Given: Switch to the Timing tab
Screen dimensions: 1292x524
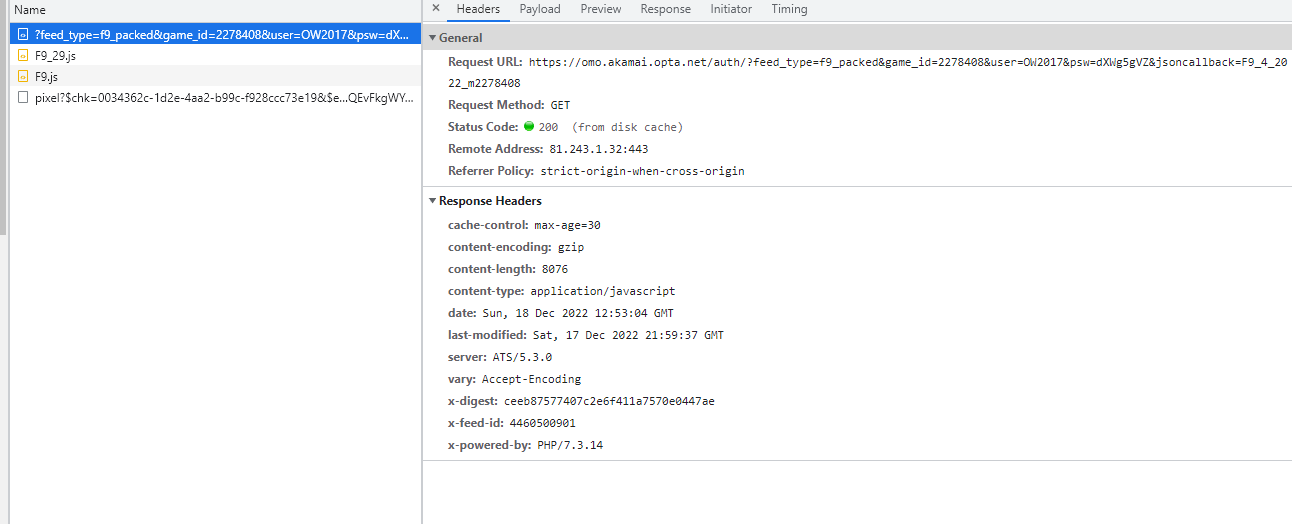Looking at the screenshot, I should point(789,9).
